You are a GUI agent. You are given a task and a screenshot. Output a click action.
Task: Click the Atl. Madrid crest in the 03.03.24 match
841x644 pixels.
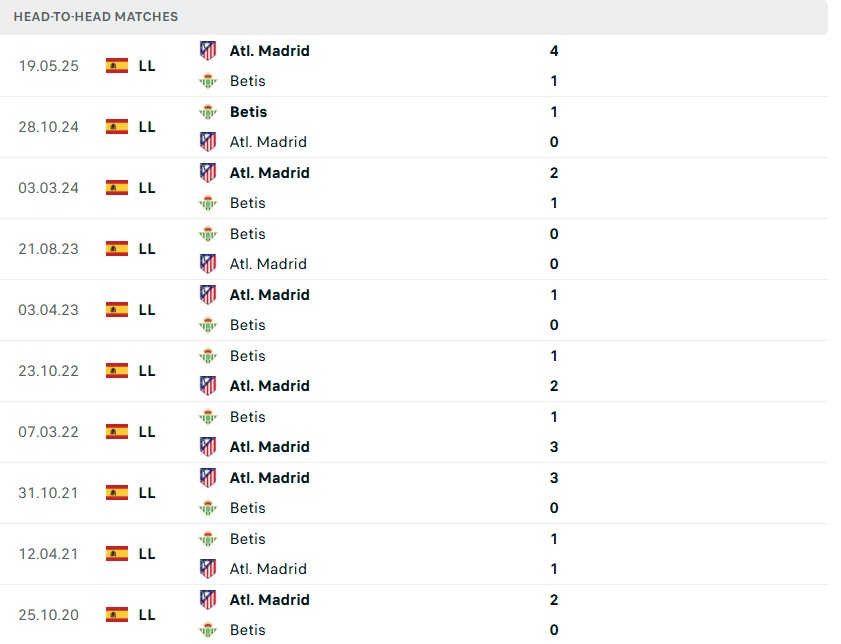pyautogui.click(x=208, y=172)
